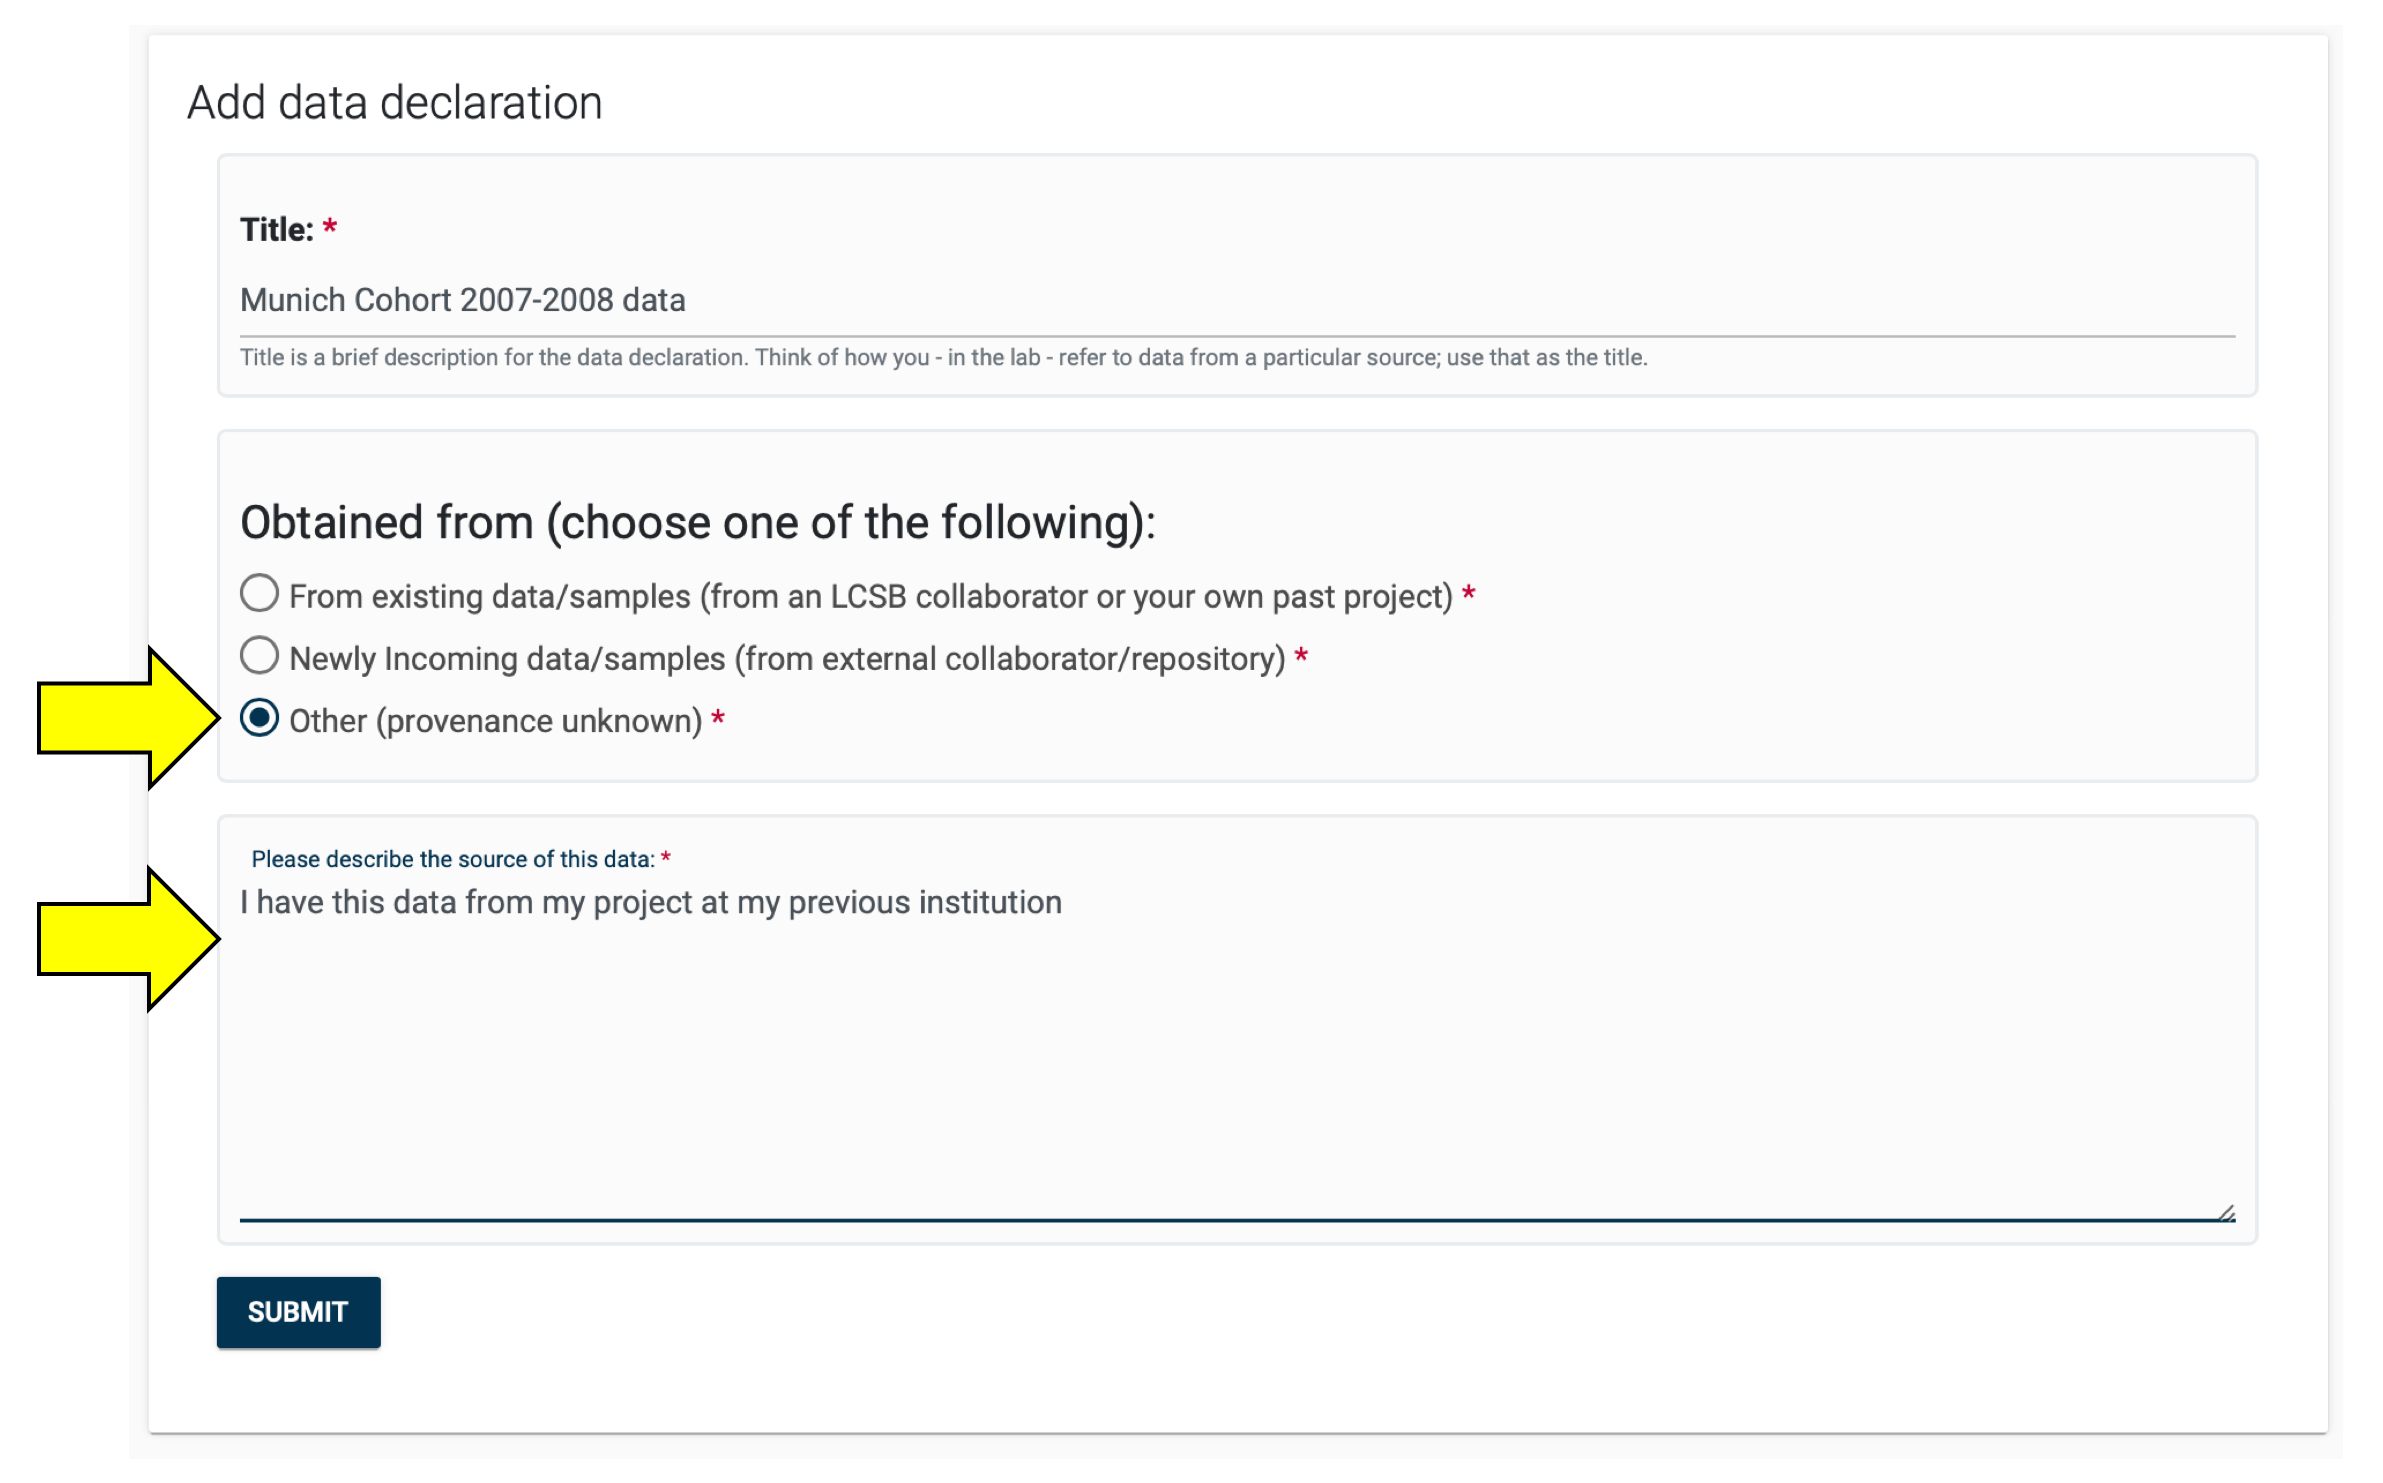Click the asterisk after "Please describe the source" label

666,858
